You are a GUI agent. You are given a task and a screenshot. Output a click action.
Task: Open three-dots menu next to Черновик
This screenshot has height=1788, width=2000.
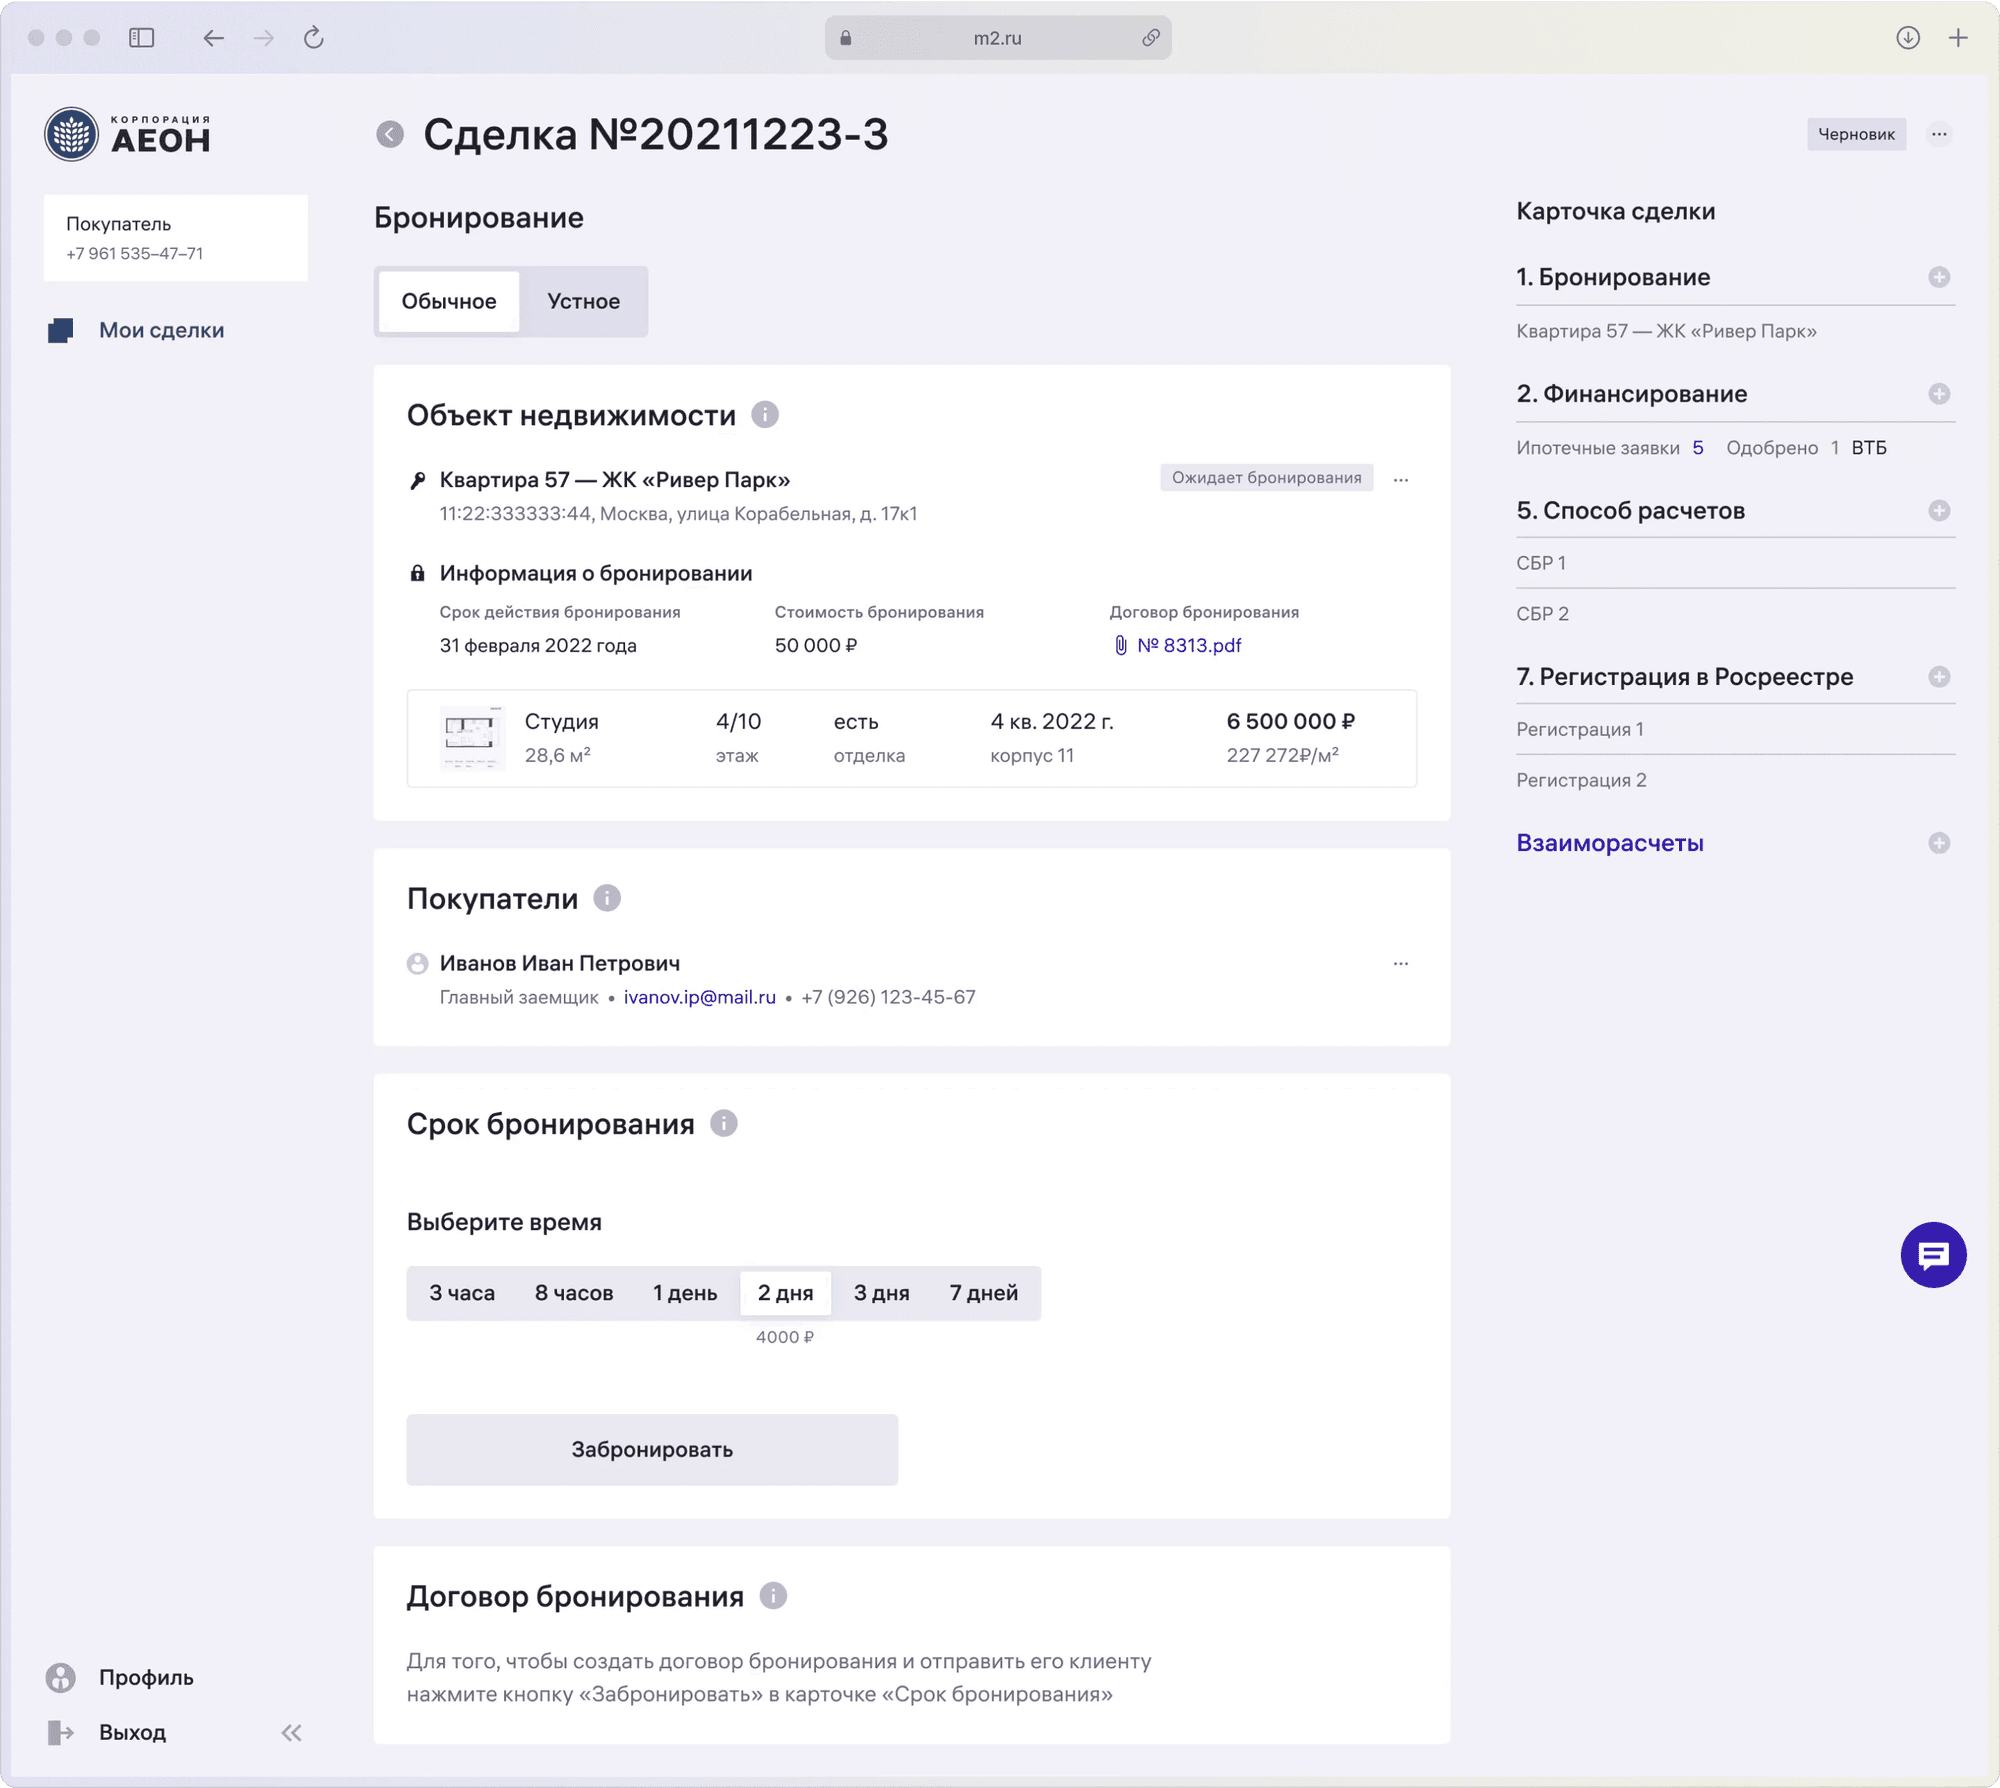point(1938,134)
